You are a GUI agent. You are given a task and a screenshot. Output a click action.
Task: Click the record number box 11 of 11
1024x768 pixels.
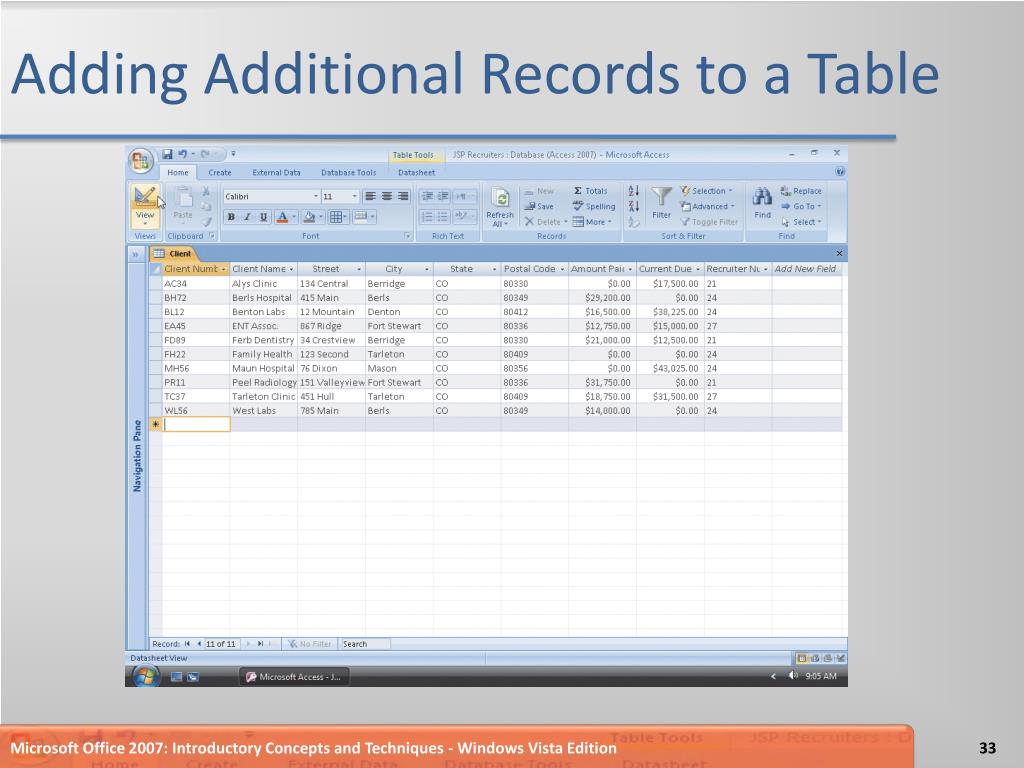point(221,644)
